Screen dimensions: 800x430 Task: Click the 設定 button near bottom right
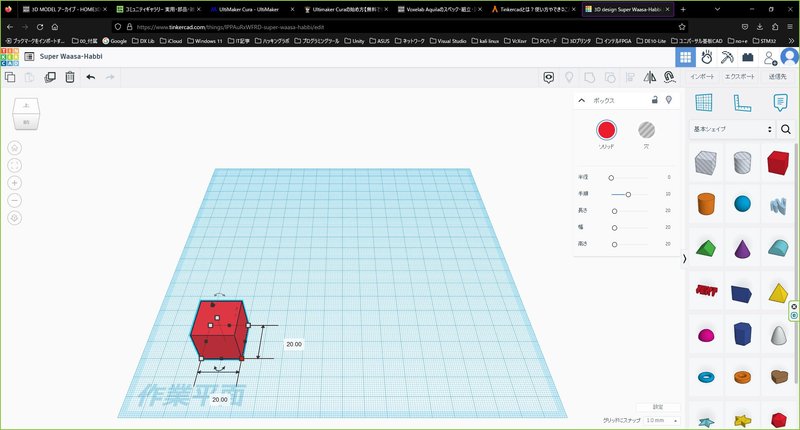[658, 407]
